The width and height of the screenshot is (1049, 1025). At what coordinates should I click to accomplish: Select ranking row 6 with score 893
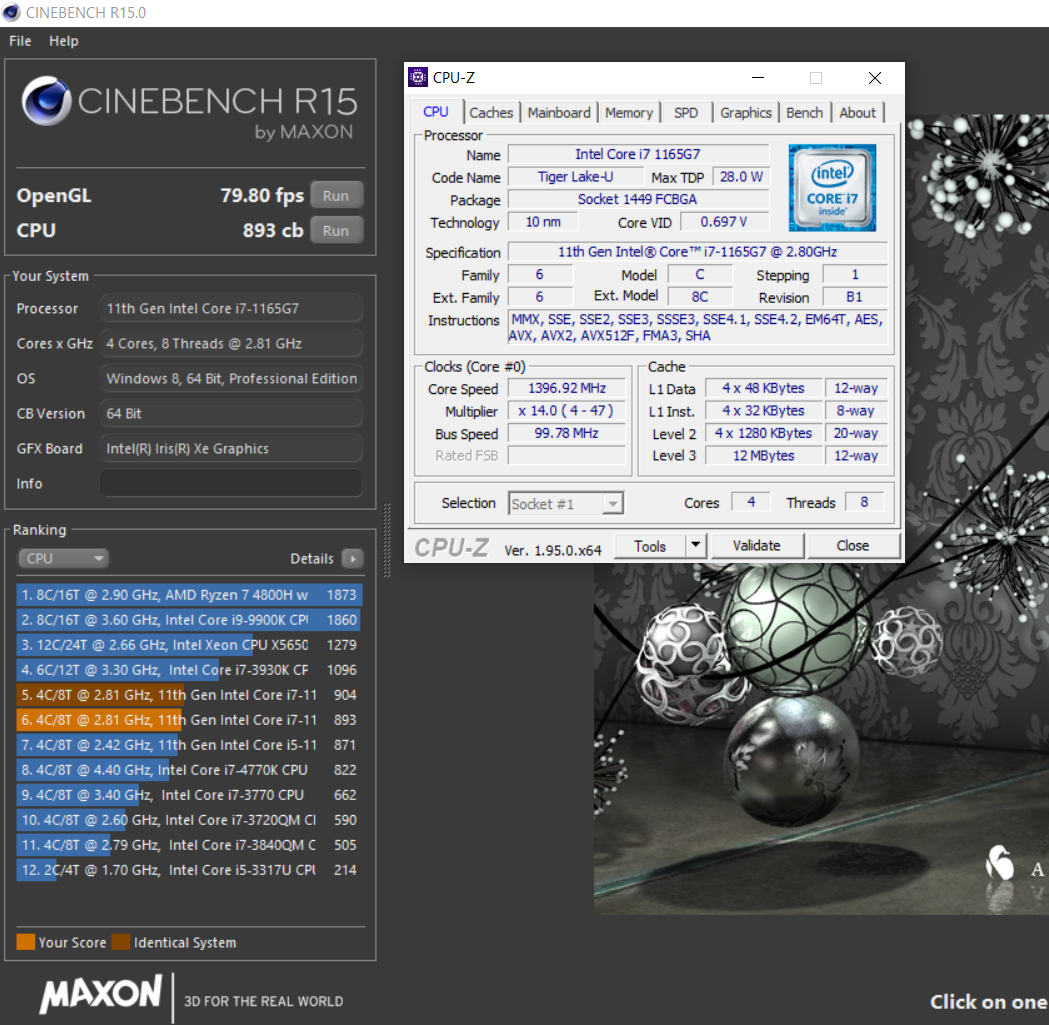[x=189, y=720]
